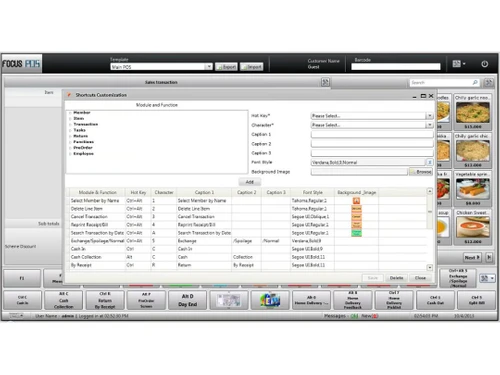Click Browse for background image
The width and height of the screenshot is (500, 375).
point(421,172)
